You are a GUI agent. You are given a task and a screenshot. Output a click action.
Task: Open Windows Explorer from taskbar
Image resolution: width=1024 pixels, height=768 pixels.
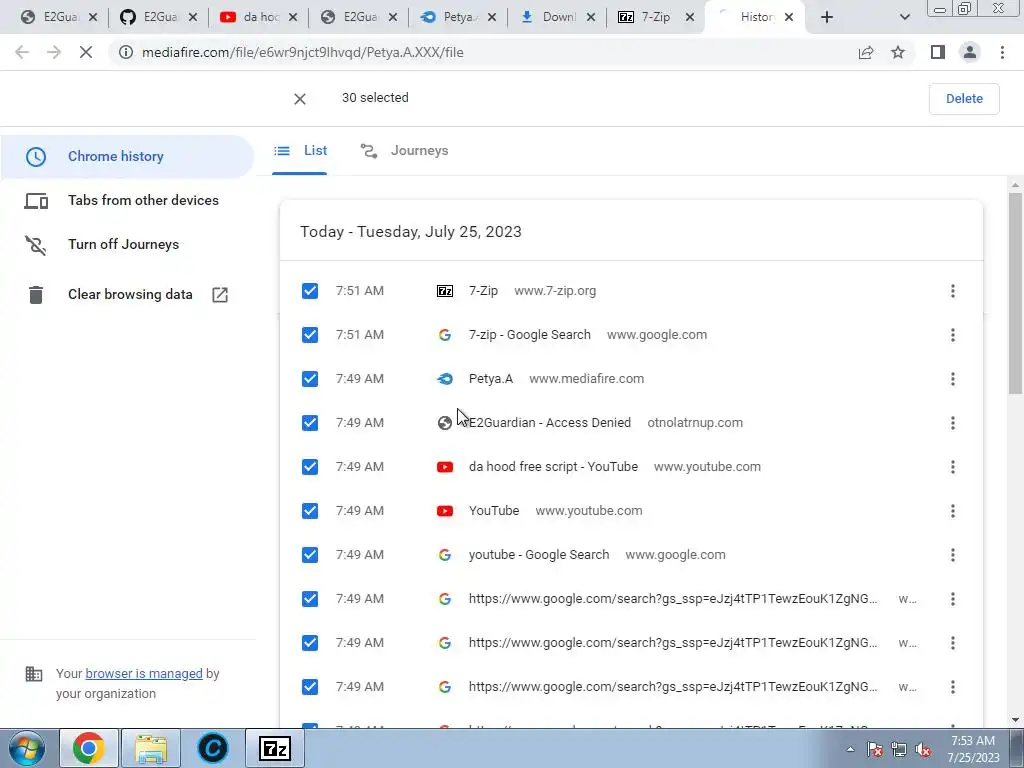pyautogui.click(x=151, y=748)
